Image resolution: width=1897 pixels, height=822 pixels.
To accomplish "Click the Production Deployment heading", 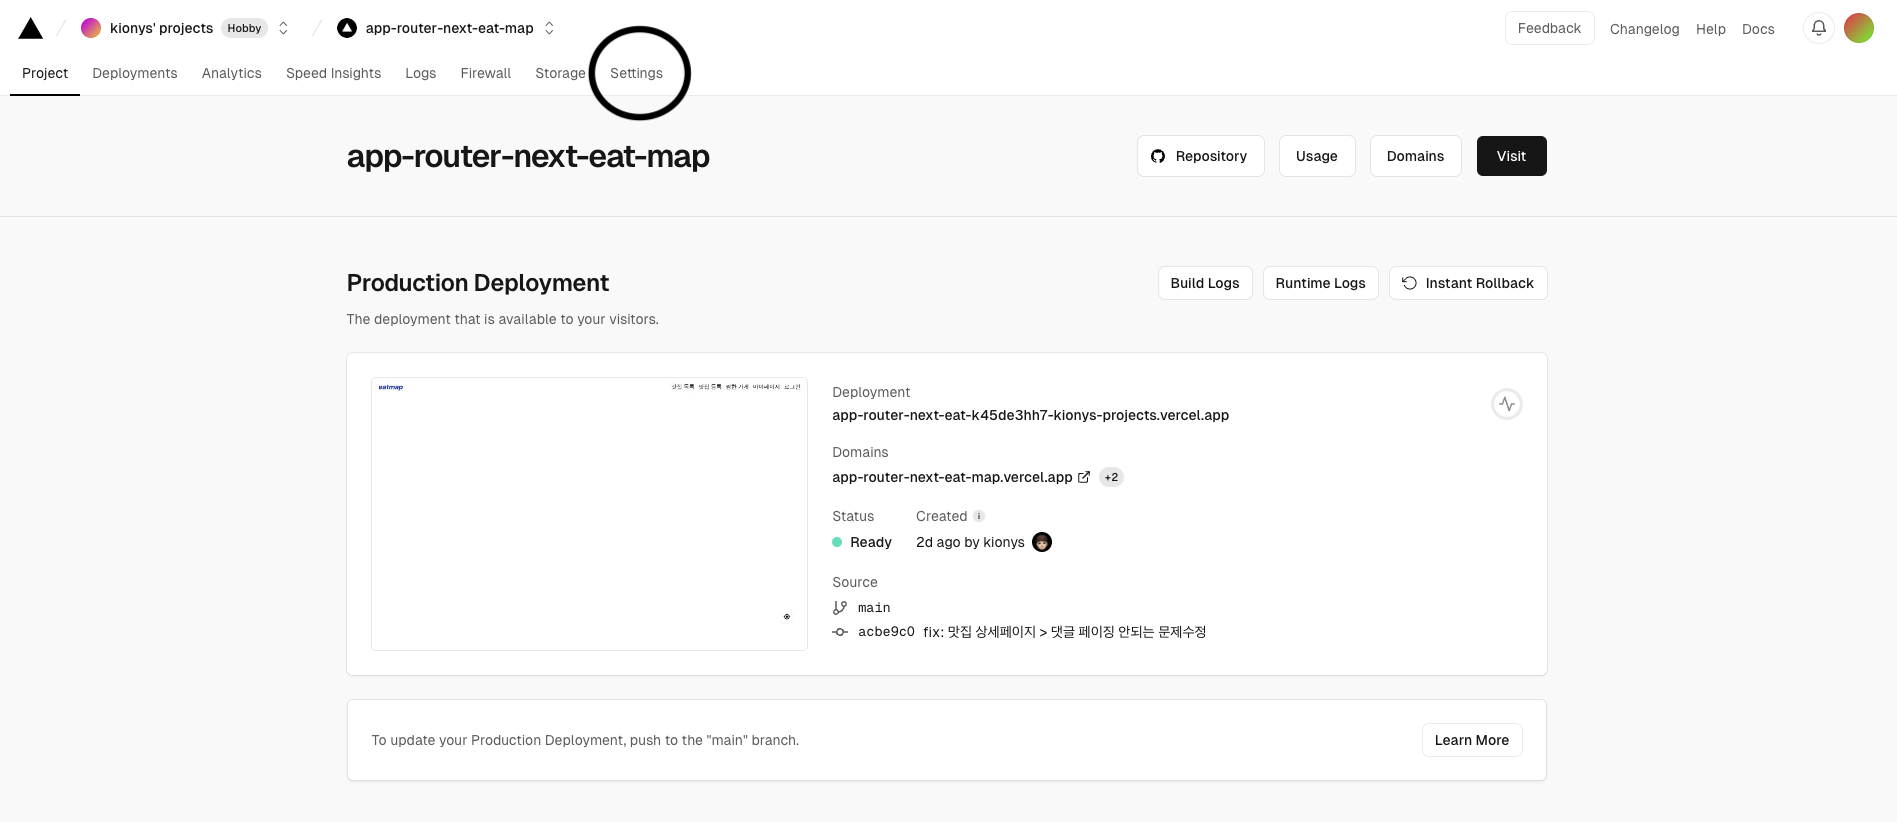I will pos(478,283).
